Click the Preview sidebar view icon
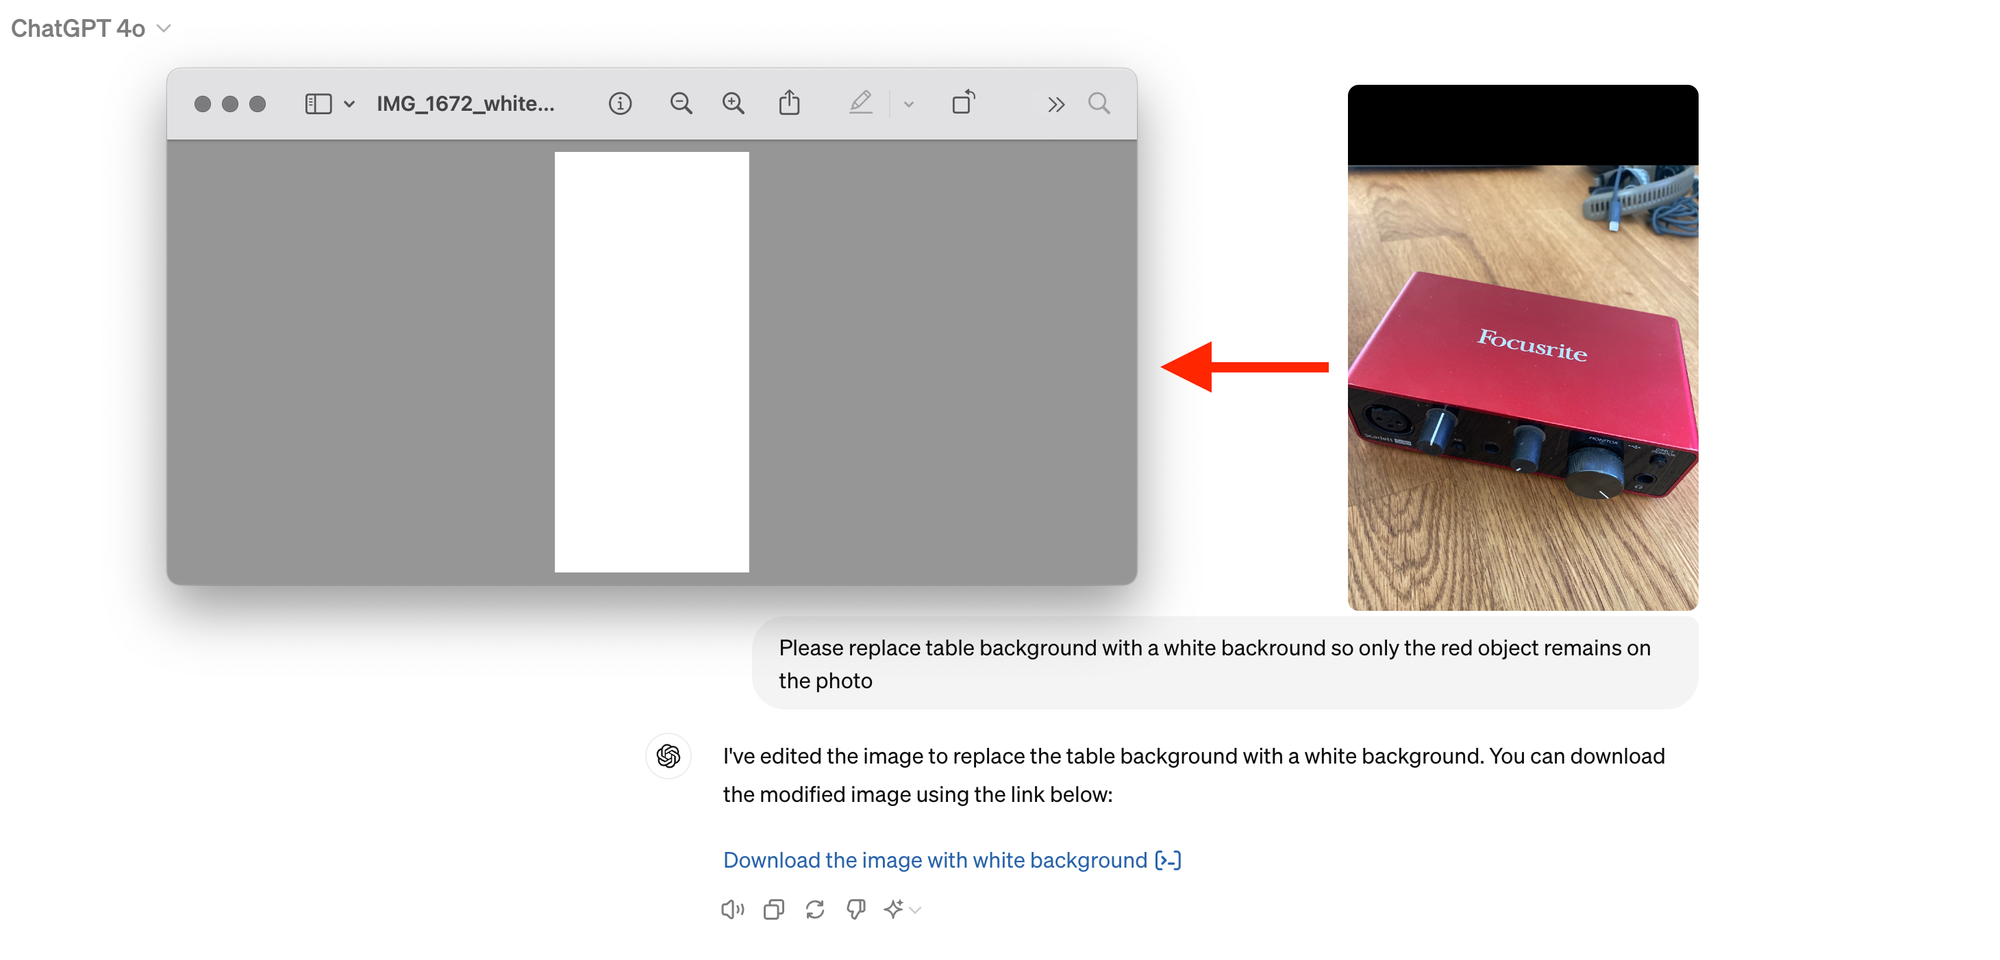 coord(318,104)
